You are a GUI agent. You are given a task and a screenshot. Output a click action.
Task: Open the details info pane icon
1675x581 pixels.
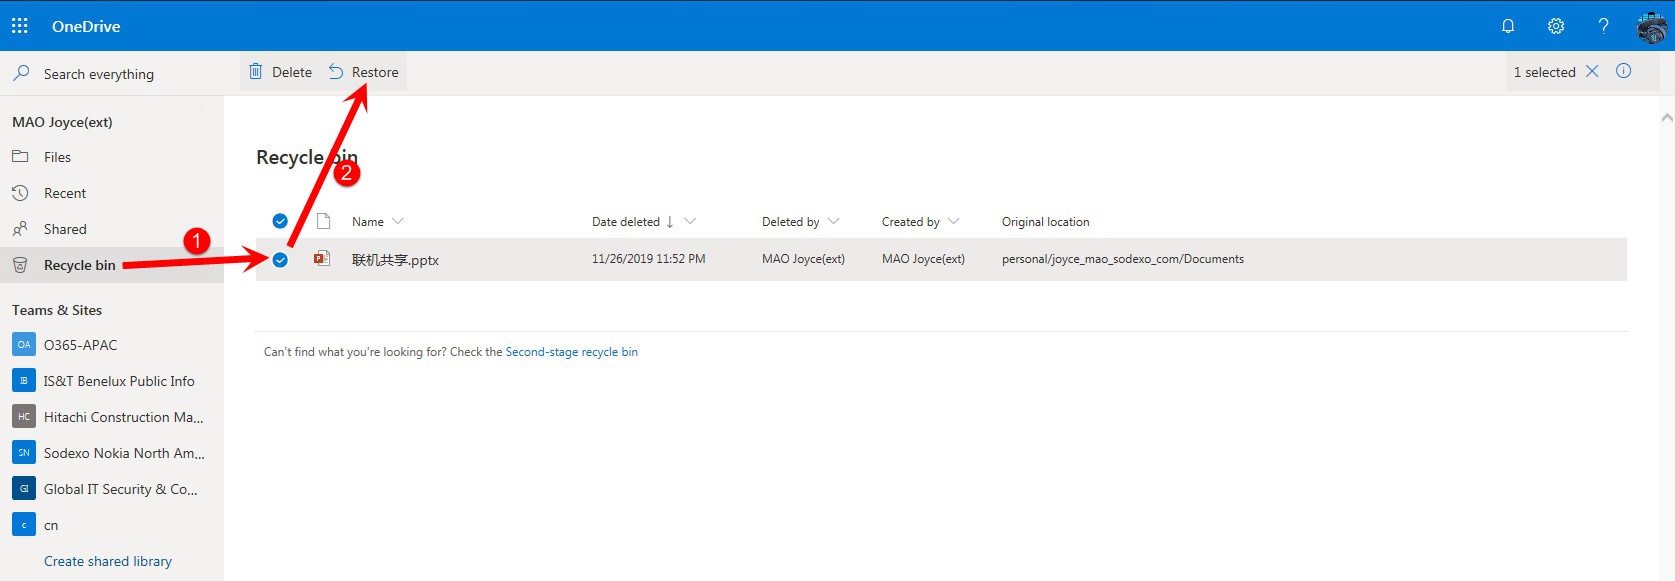pos(1624,71)
